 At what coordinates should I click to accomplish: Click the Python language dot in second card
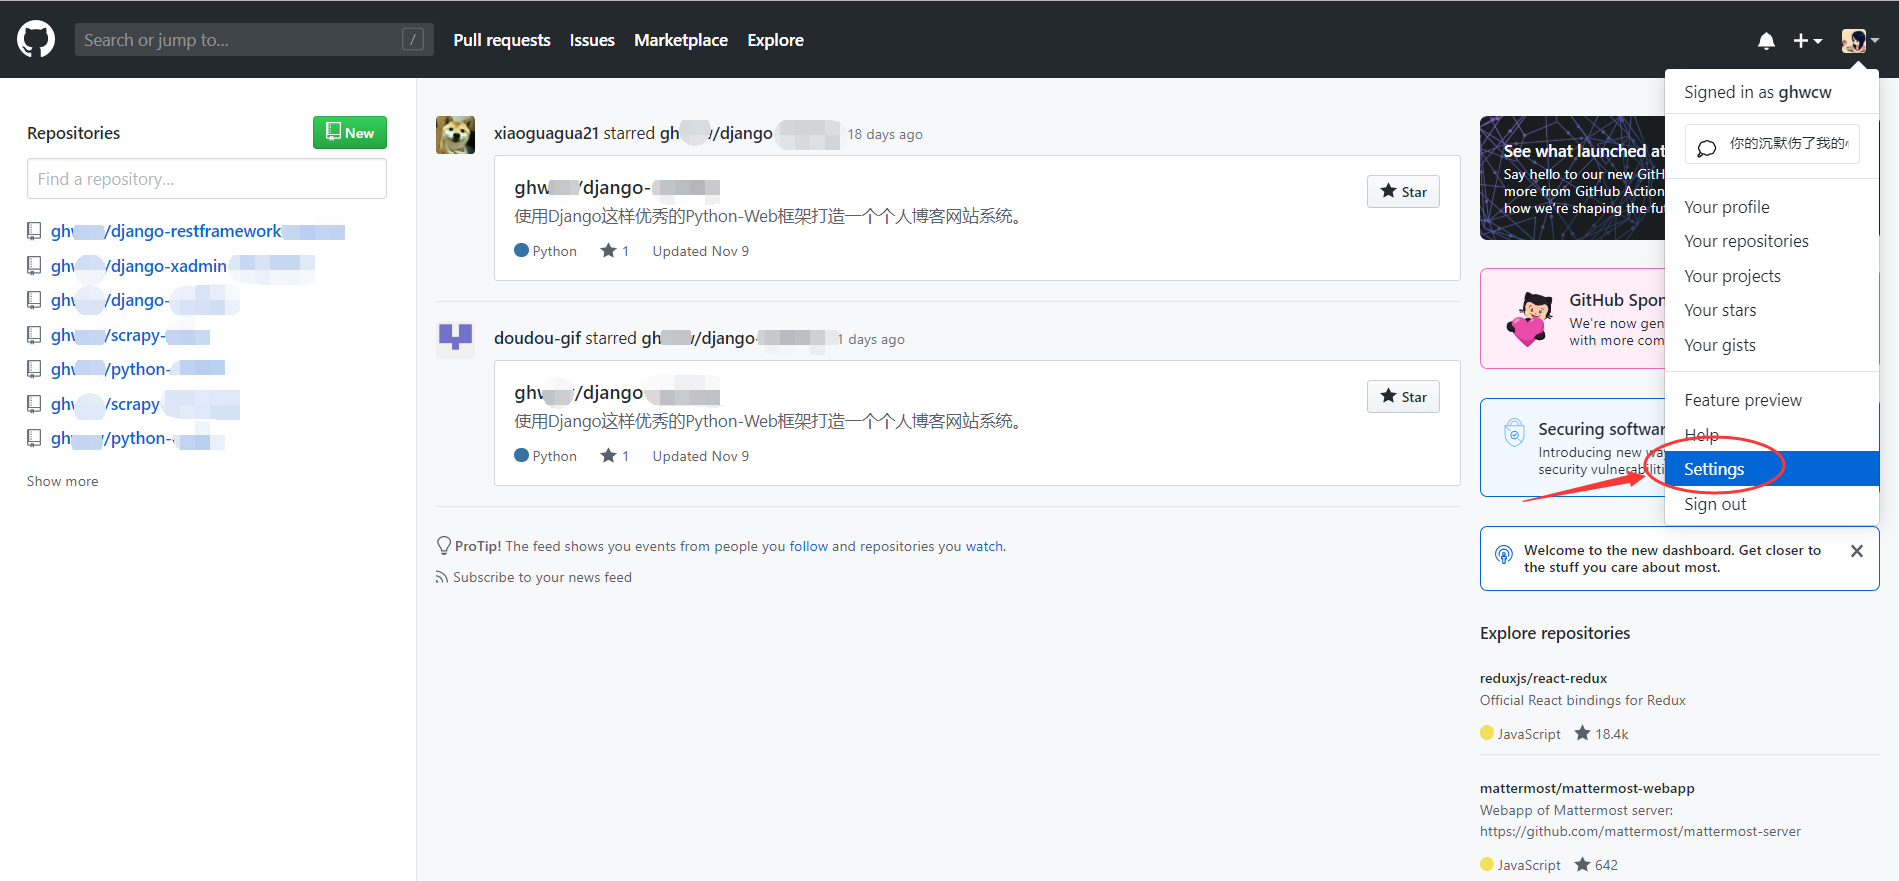[521, 455]
